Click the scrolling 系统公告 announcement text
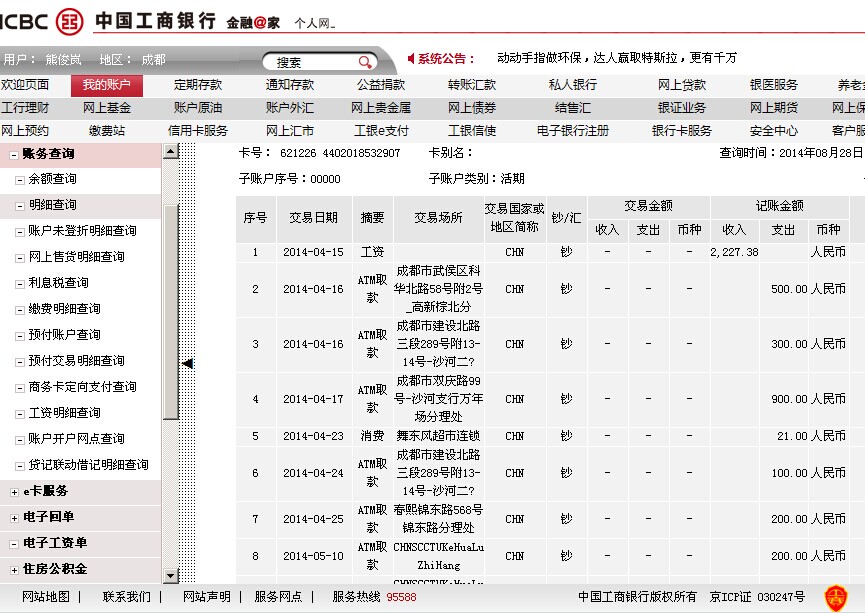This screenshot has width=865, height=613. [617, 58]
